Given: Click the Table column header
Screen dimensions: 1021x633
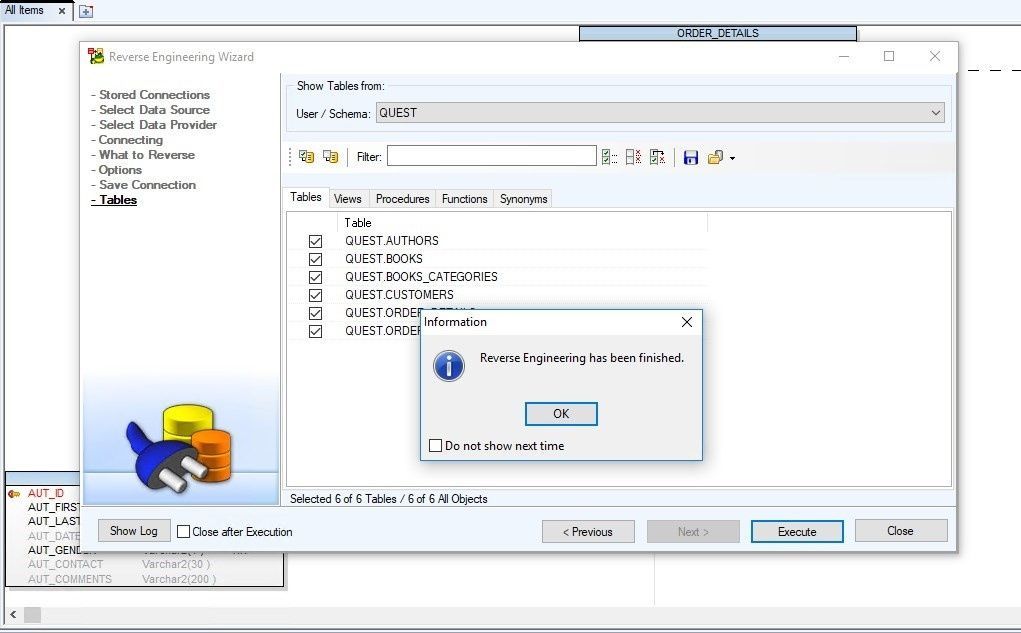Looking at the screenshot, I should [522, 223].
